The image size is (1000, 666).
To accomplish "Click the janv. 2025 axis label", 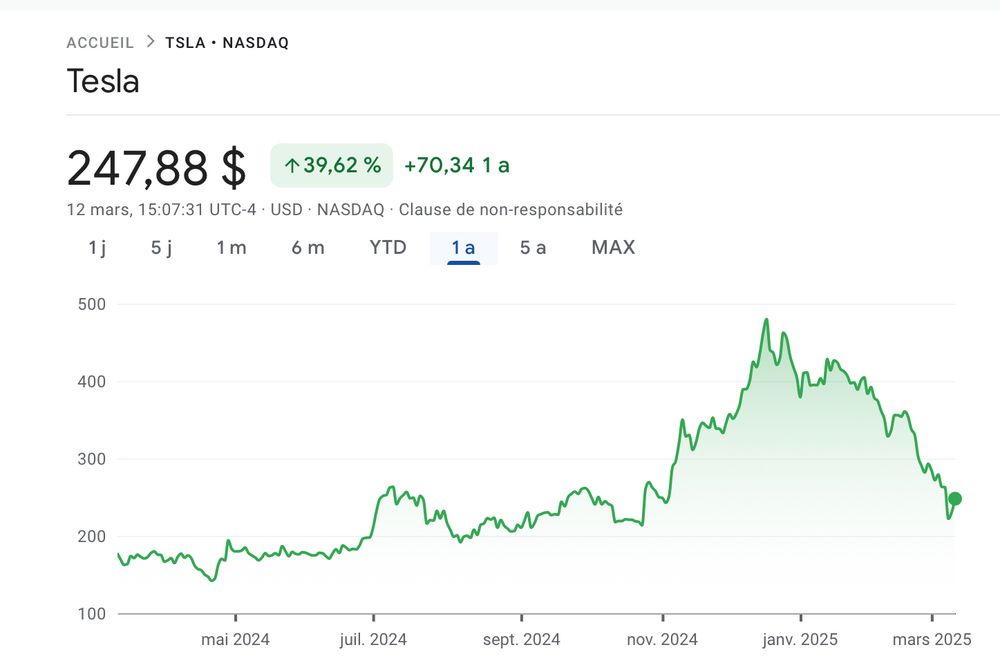I will pos(800,639).
